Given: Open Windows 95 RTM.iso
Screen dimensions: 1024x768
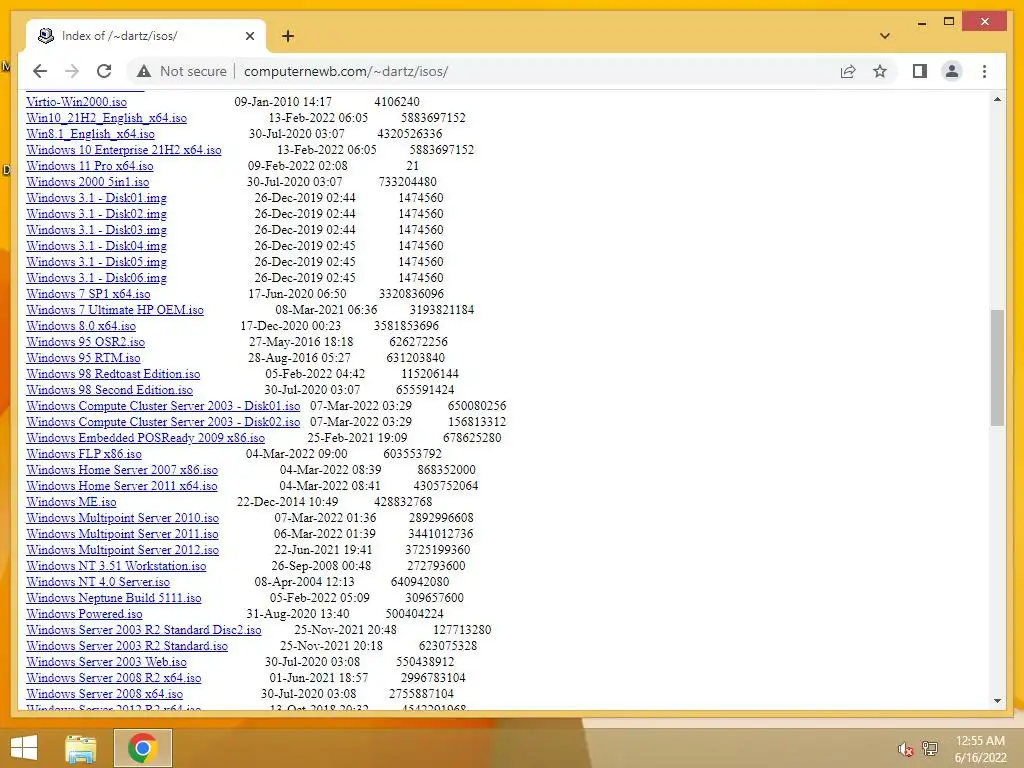Looking at the screenshot, I should click(x=84, y=358).
